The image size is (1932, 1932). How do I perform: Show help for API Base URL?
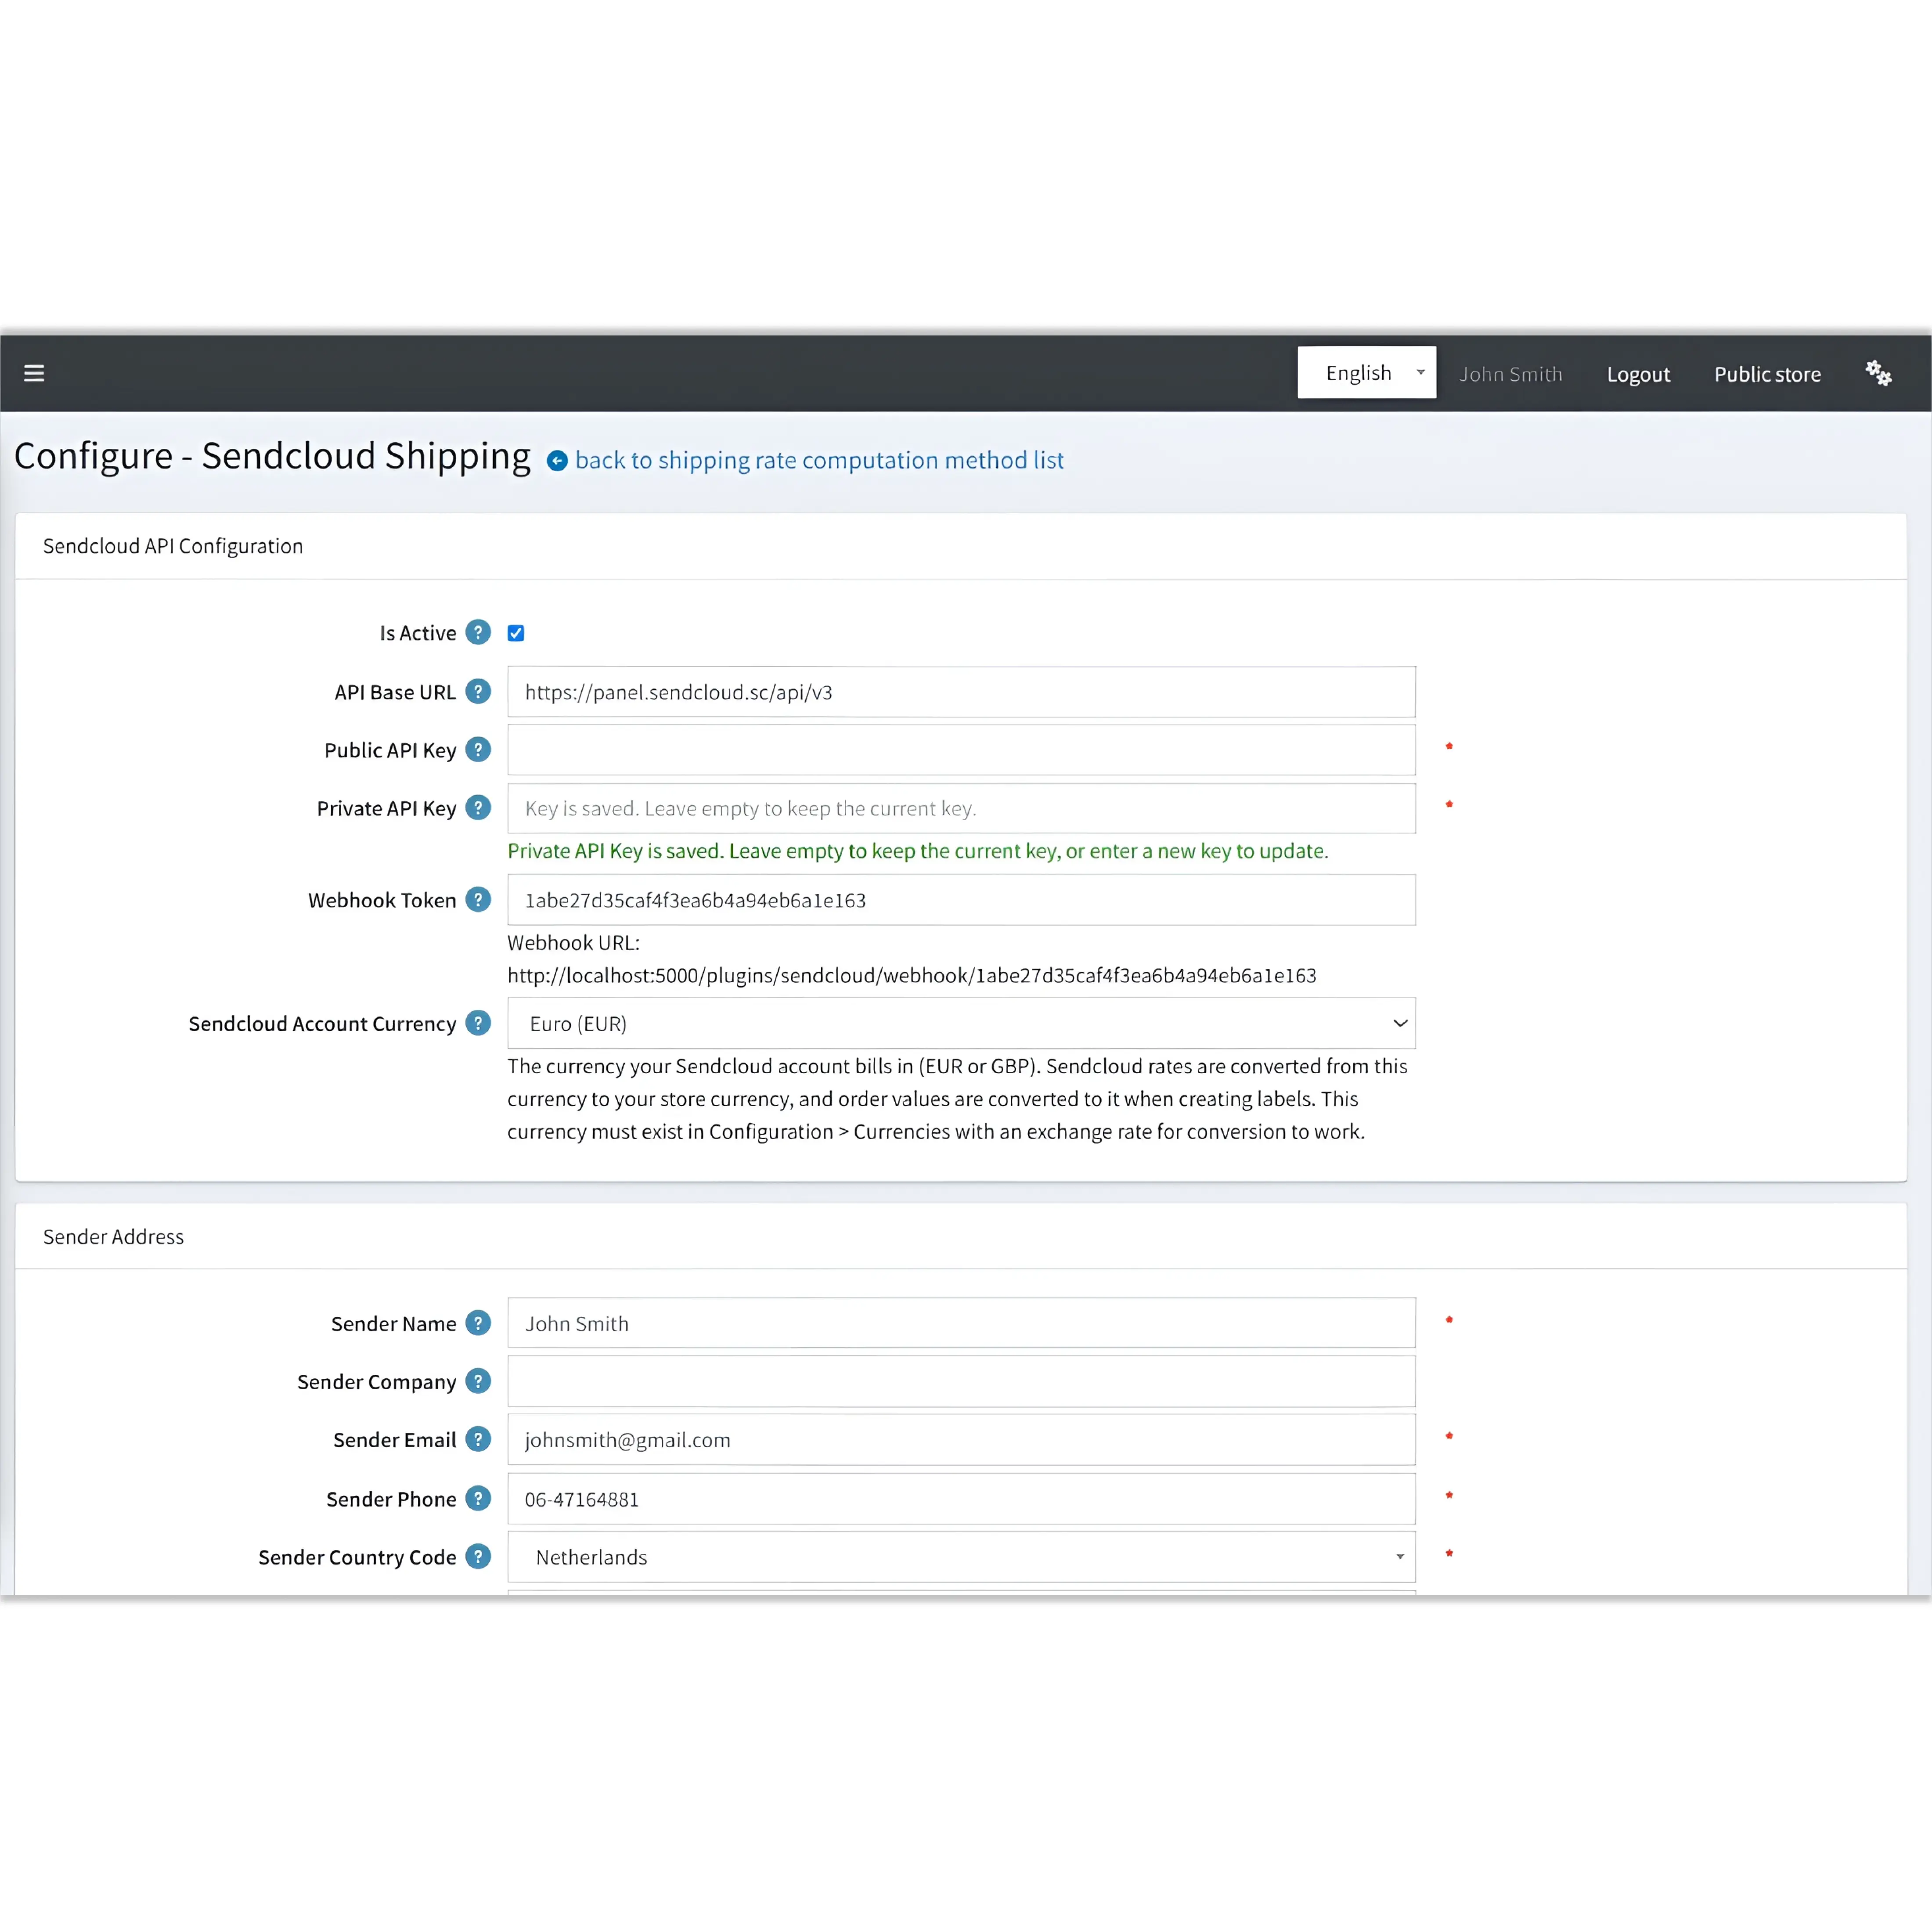point(478,691)
